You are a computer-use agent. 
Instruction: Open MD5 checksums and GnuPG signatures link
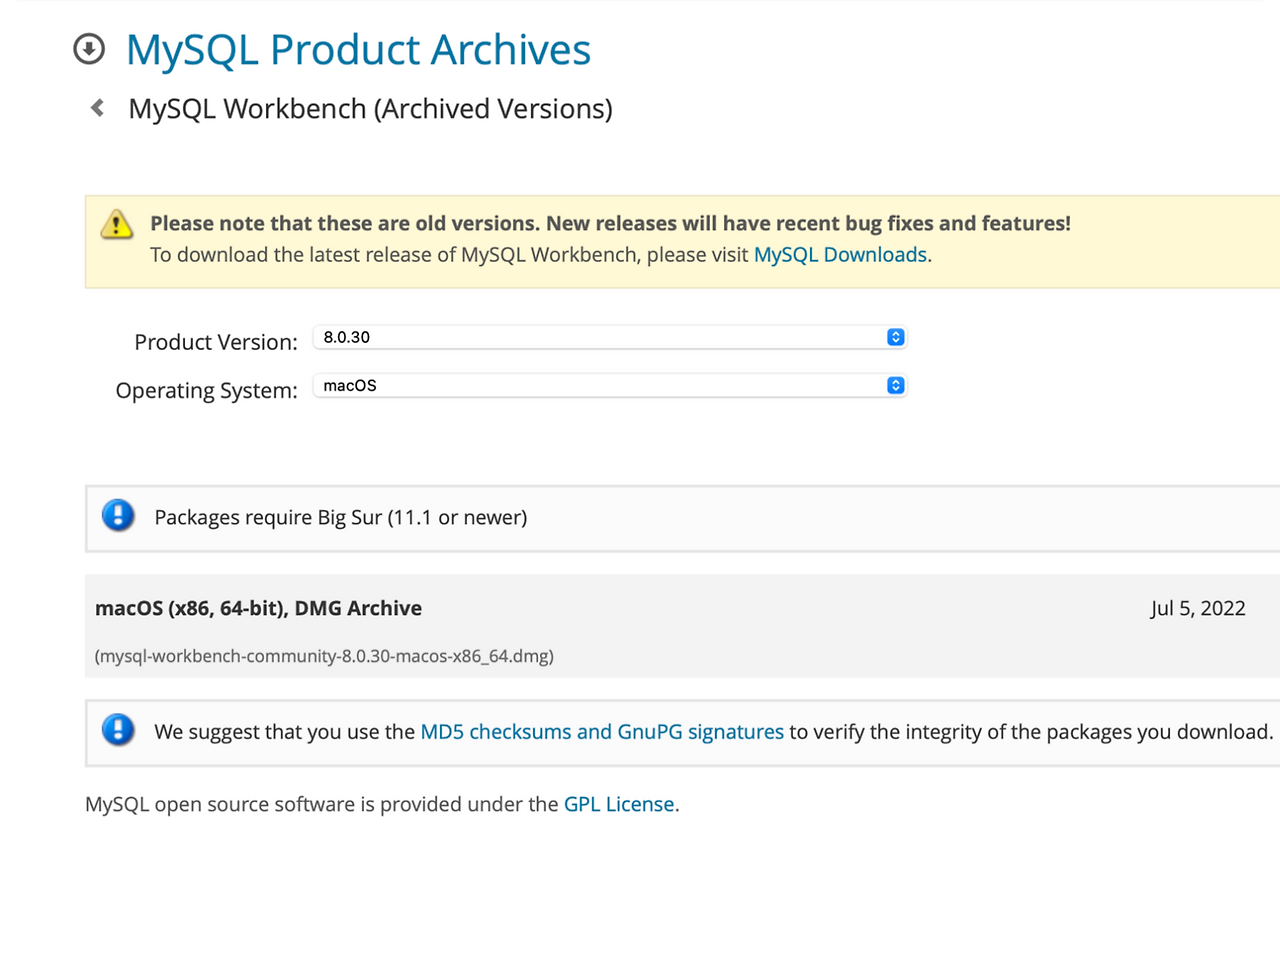tap(601, 732)
